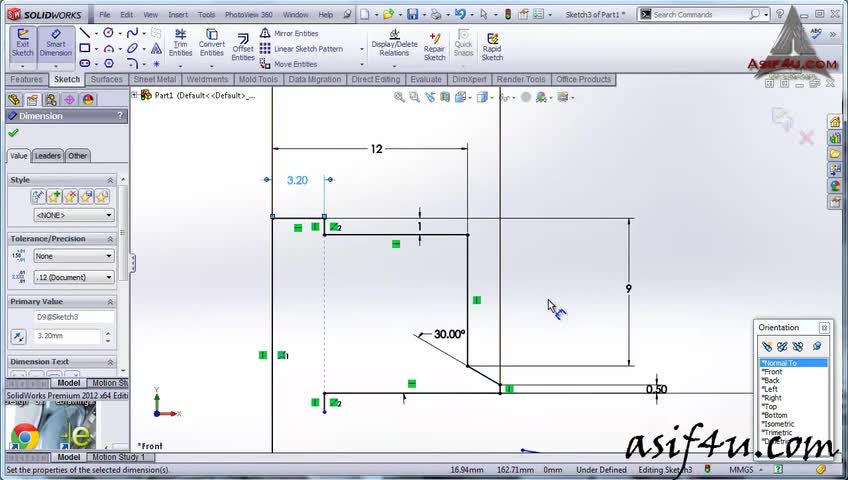Collapse the Style section

pyautogui.click(x=110, y=180)
